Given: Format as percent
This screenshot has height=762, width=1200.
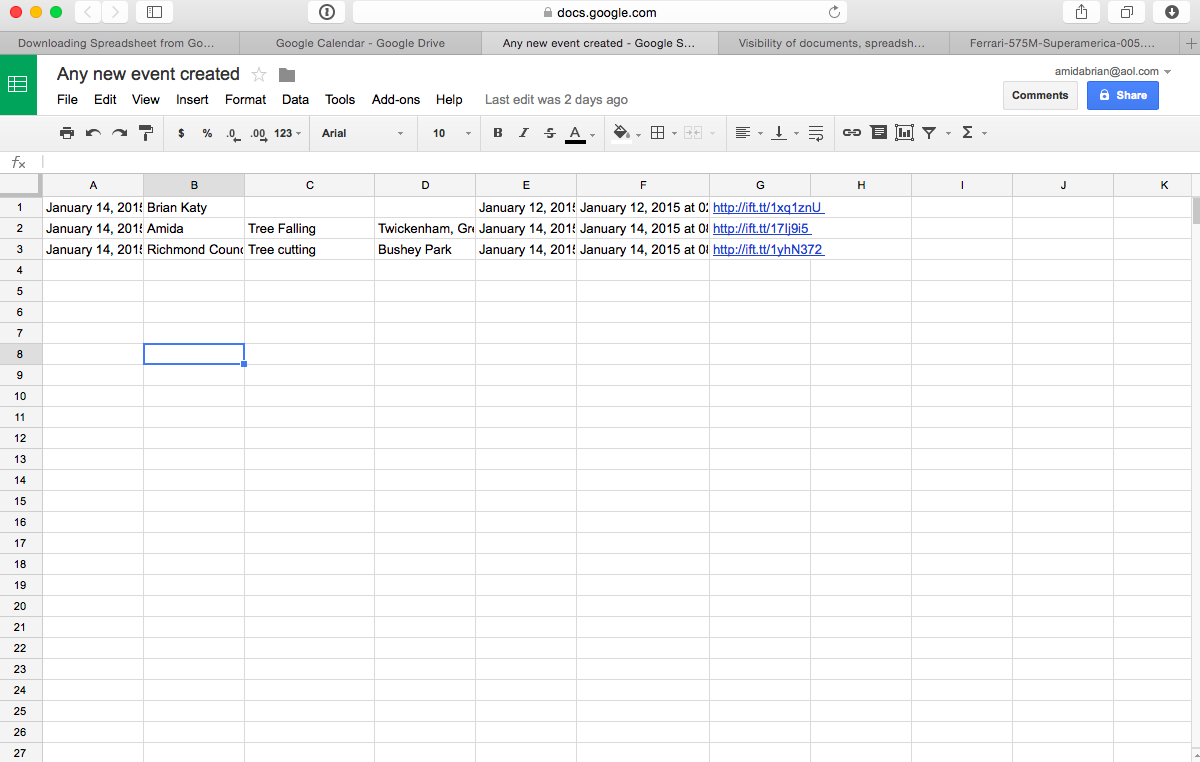Looking at the screenshot, I should tap(207, 133).
